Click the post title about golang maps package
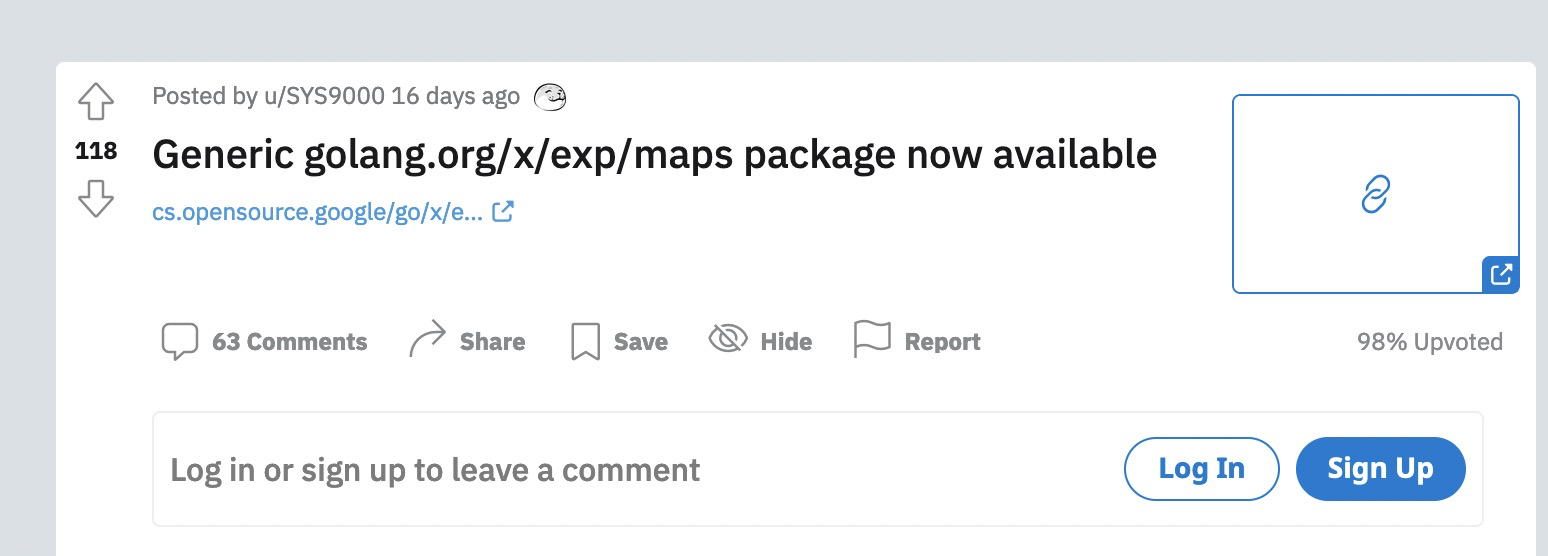The width and height of the screenshot is (1548, 556). pos(654,155)
